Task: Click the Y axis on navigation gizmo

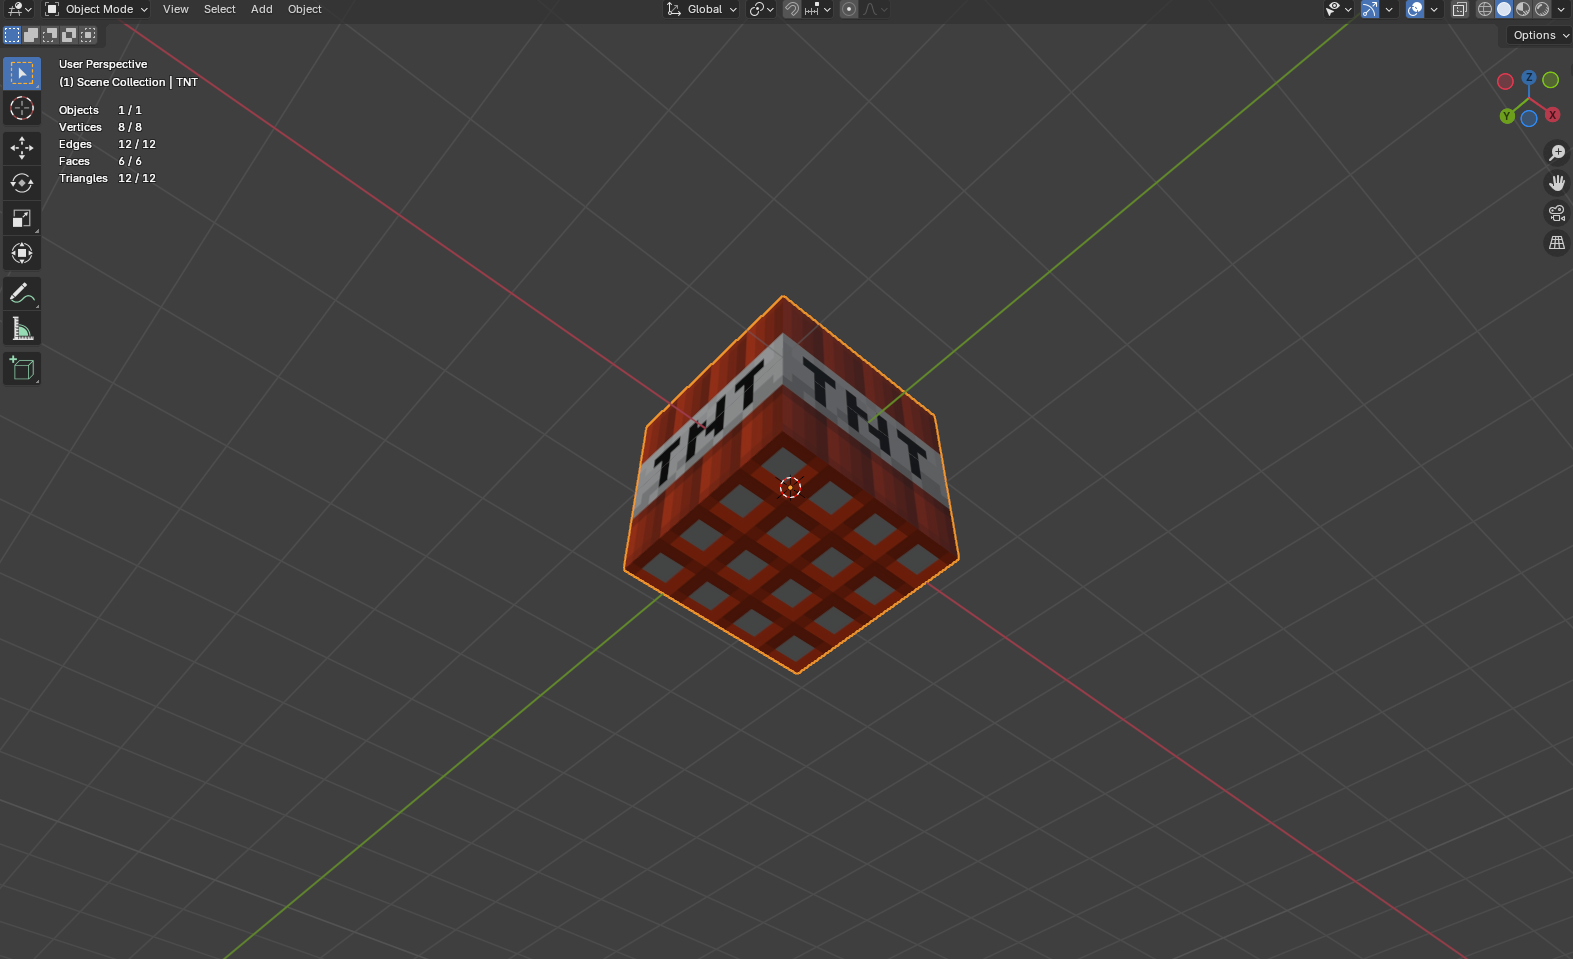Action: point(1507,116)
